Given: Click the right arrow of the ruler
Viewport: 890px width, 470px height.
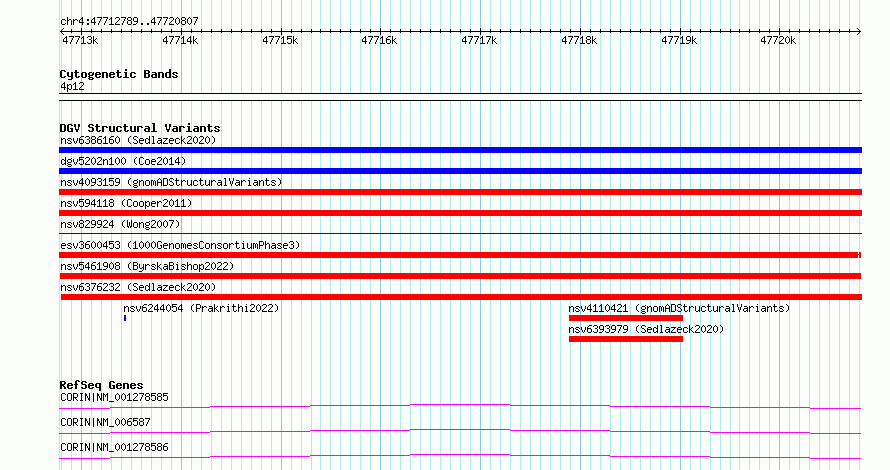Looking at the screenshot, I should pyautogui.click(x=859, y=31).
